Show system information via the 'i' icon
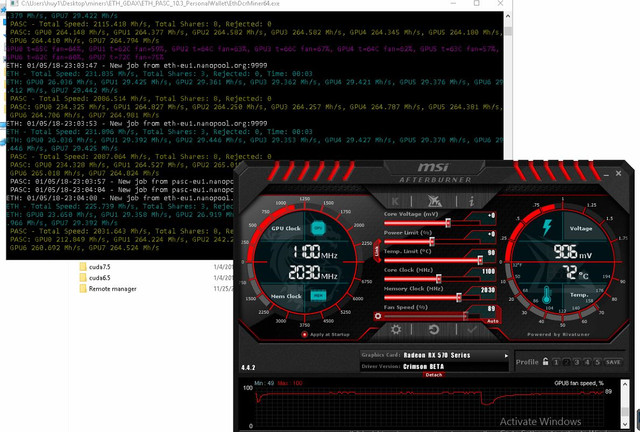This screenshot has height=432, width=640. pos(471,201)
